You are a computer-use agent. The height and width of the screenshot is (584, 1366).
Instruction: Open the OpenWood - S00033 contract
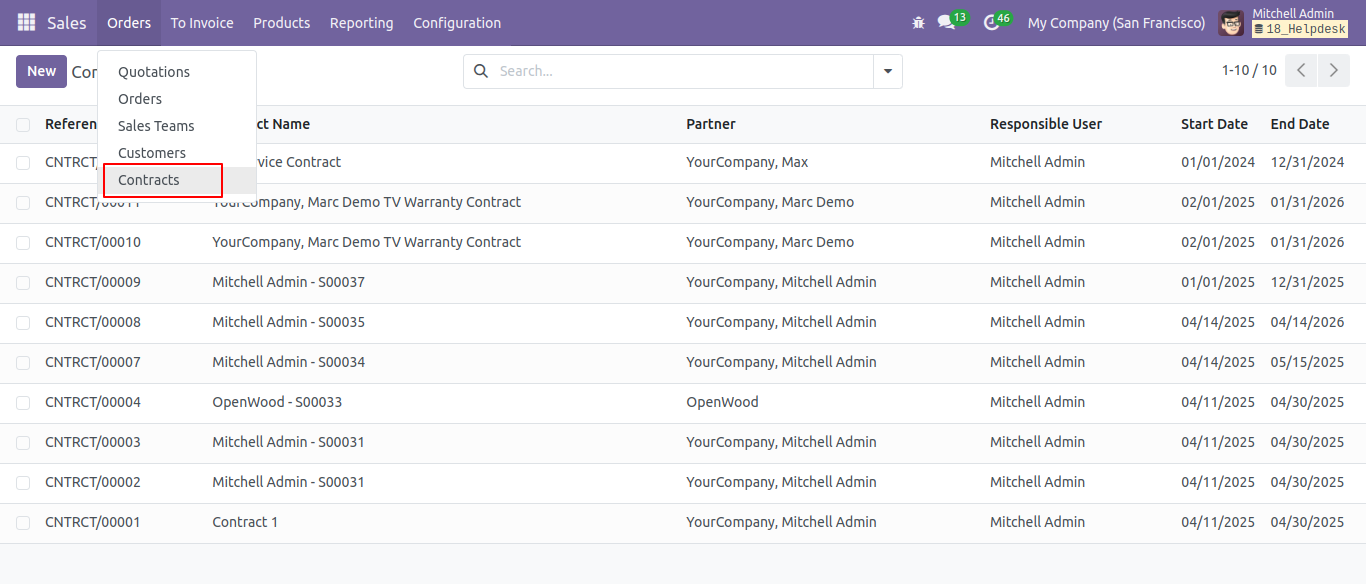[277, 402]
